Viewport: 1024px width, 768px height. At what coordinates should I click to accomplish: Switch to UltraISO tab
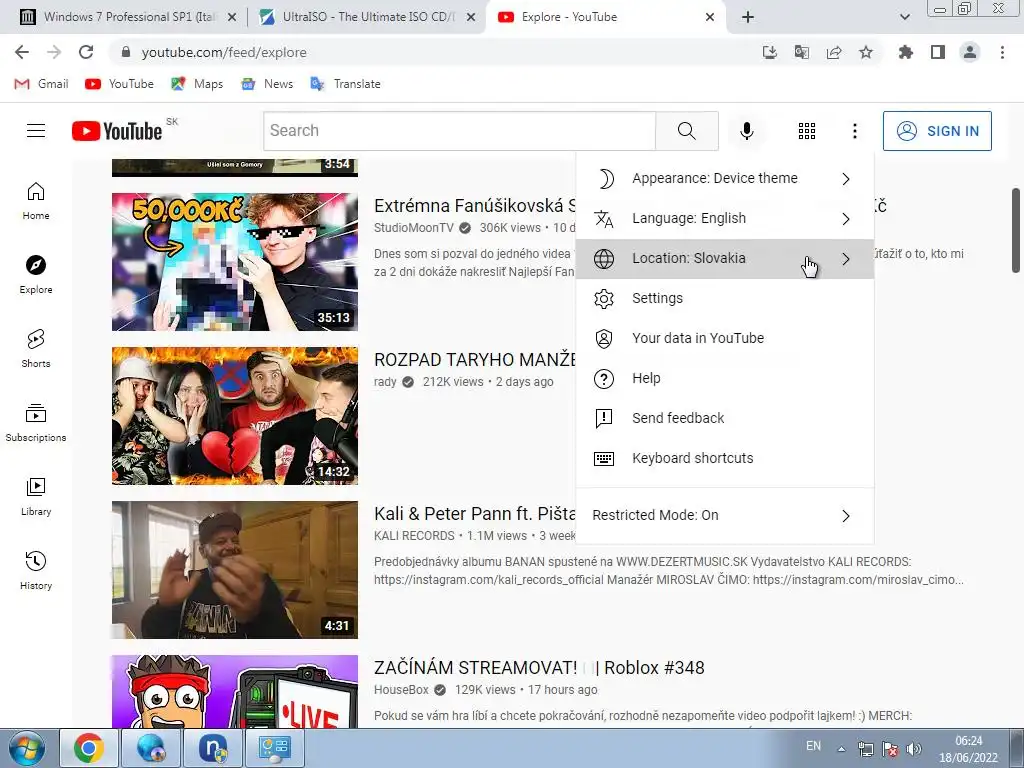[366, 17]
